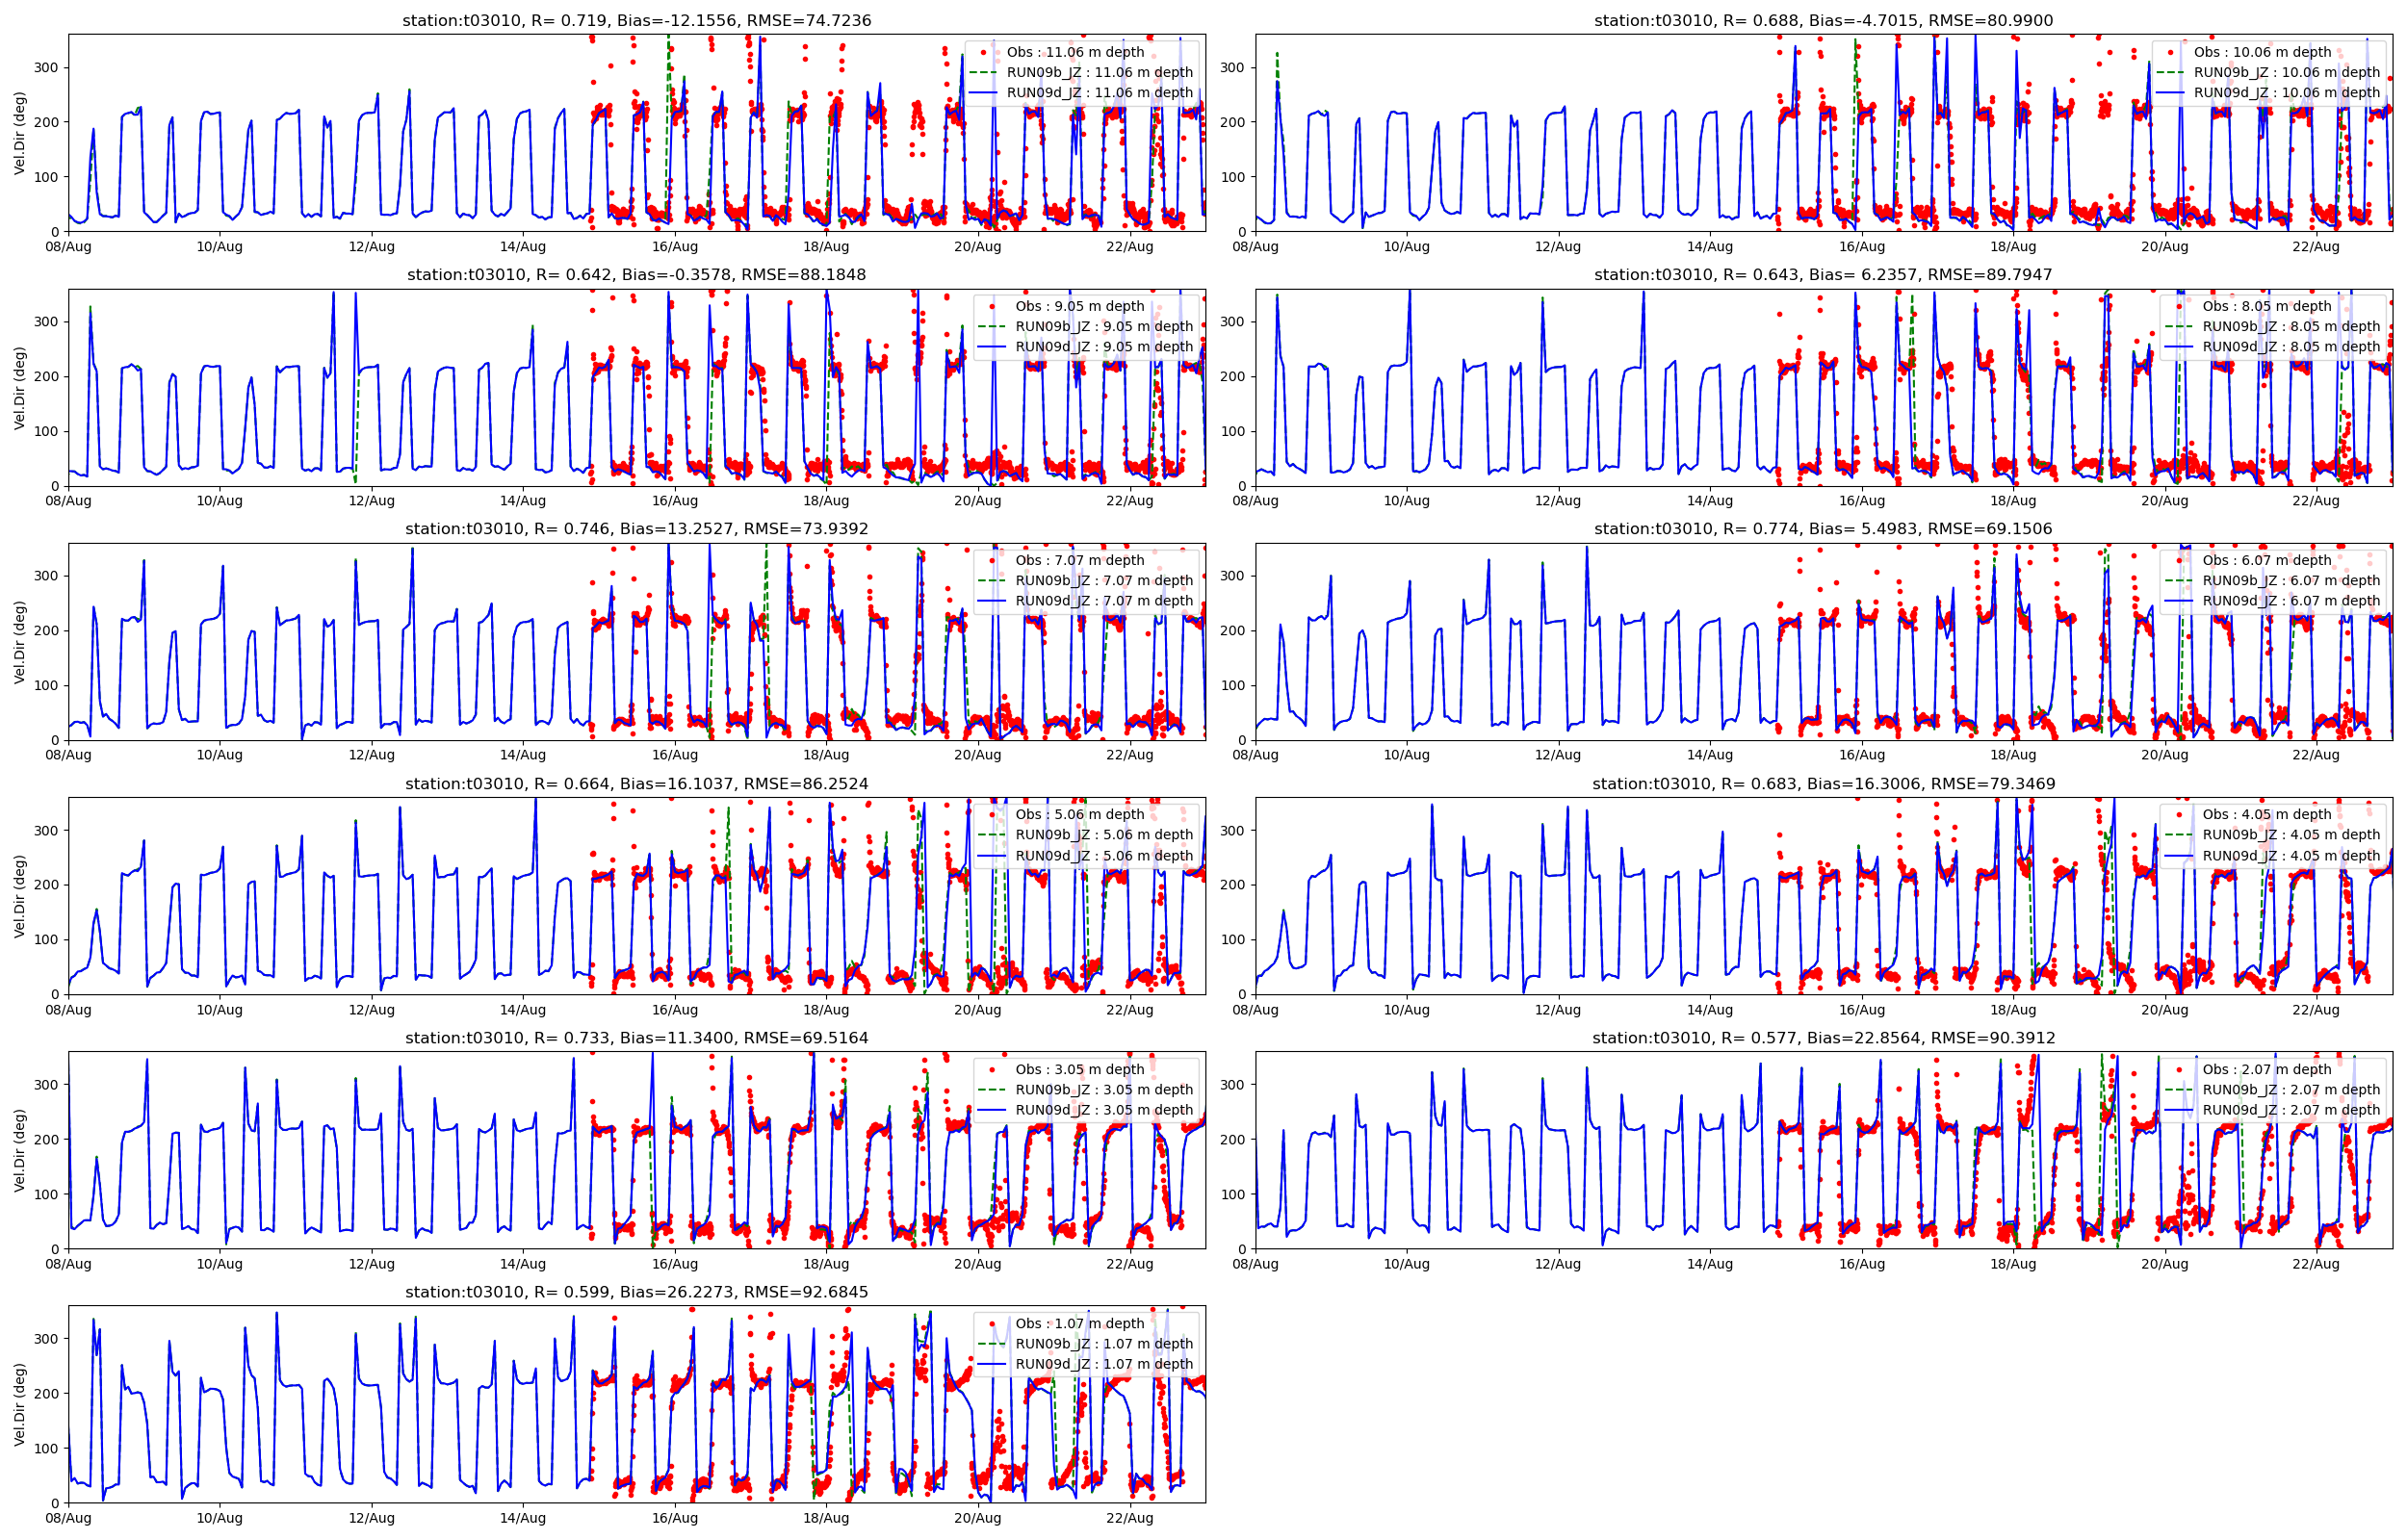Click 08/Aug tick label under 10.06 m plot
Screen dimensions: 2407x1540
click(1255, 247)
